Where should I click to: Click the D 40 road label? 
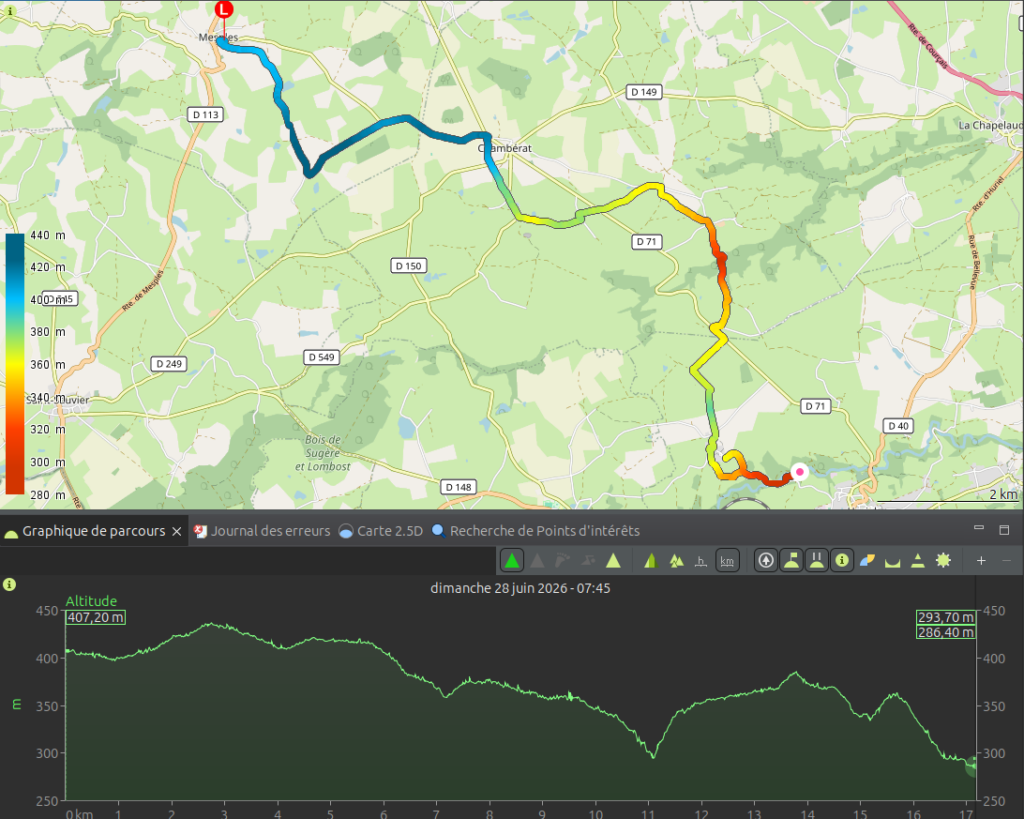(898, 426)
